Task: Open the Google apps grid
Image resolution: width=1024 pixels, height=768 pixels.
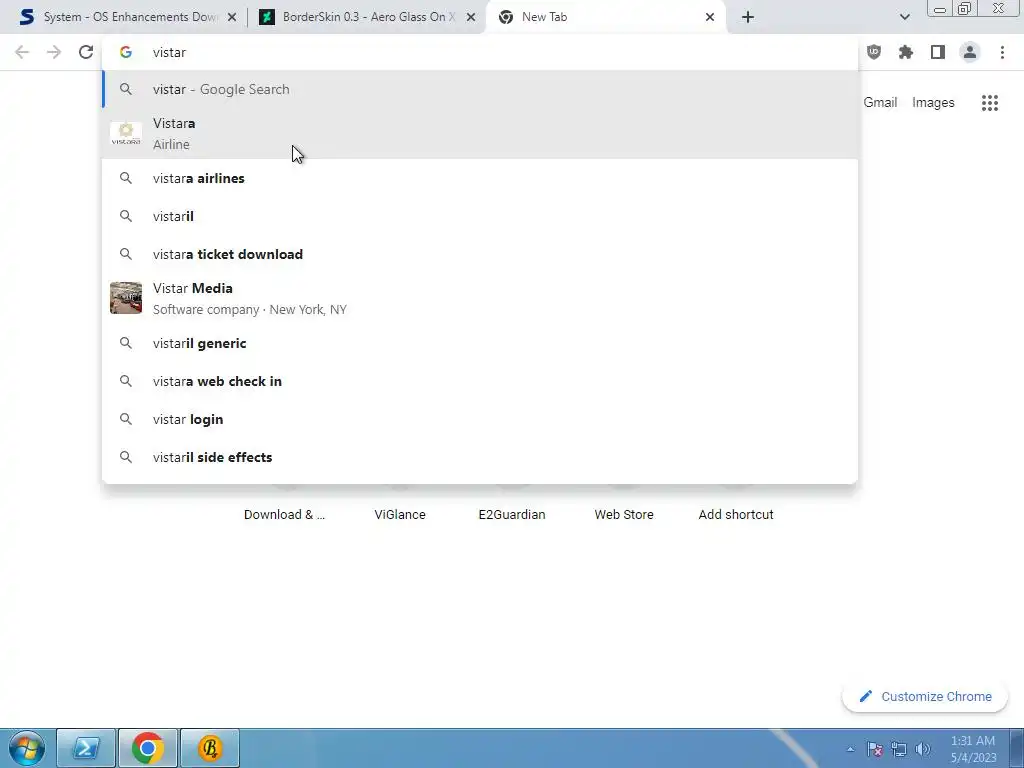Action: pos(990,103)
